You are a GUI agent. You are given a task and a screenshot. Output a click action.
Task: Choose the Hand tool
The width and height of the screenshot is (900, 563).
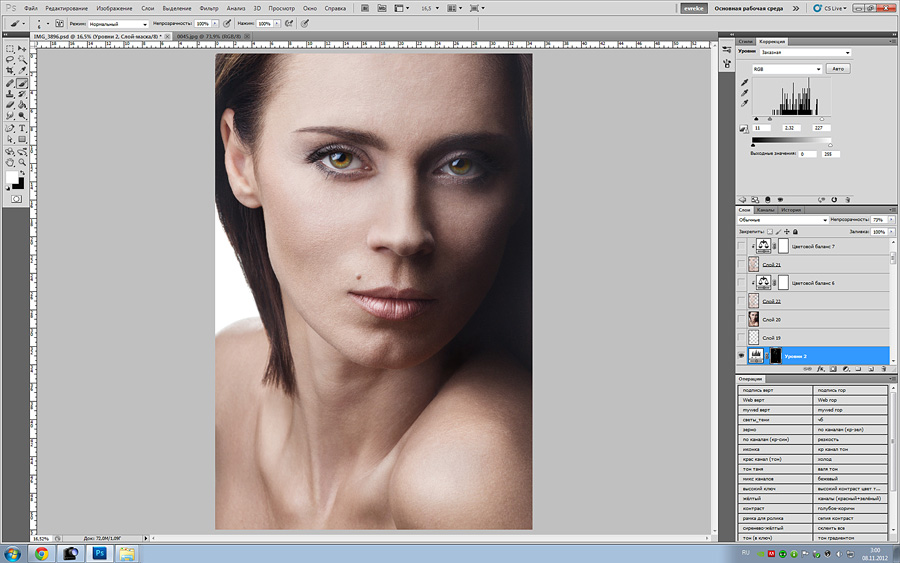coord(10,161)
